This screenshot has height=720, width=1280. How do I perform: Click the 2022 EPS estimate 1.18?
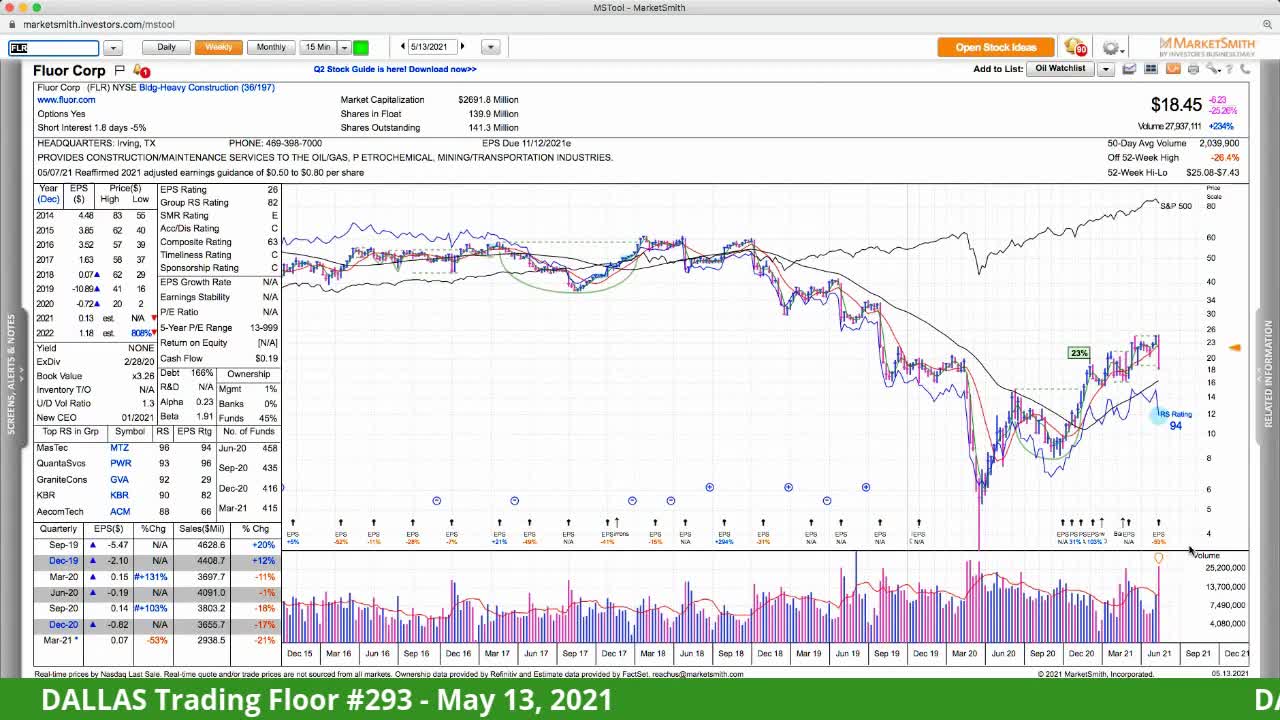(x=85, y=333)
